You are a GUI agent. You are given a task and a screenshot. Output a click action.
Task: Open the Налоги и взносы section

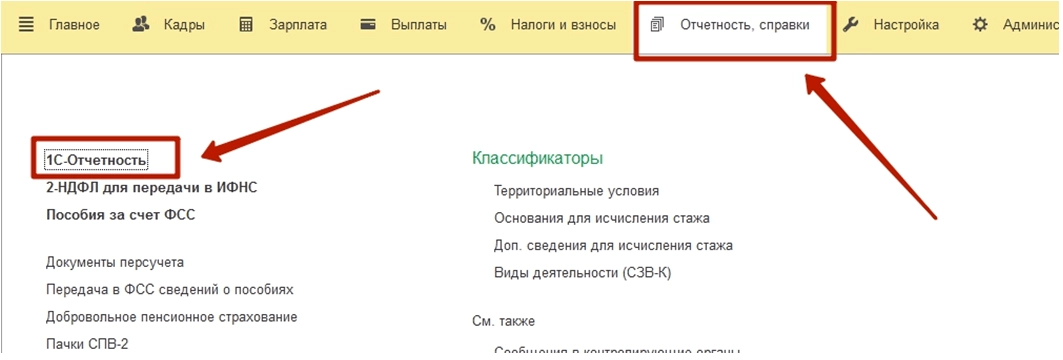(x=563, y=25)
